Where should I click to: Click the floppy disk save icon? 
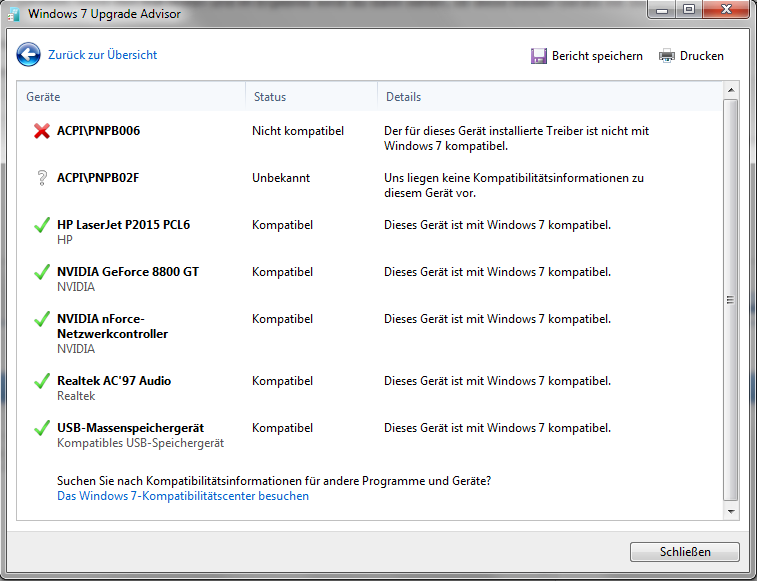pos(539,56)
